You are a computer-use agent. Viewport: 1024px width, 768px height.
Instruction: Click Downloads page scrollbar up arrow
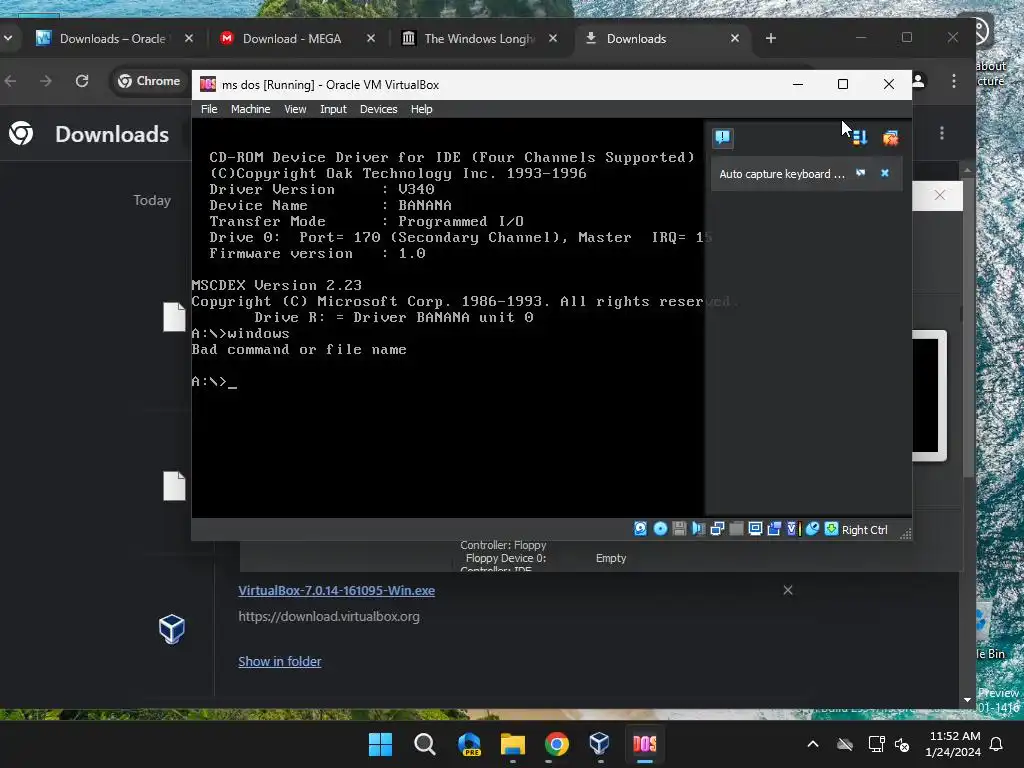point(967,170)
